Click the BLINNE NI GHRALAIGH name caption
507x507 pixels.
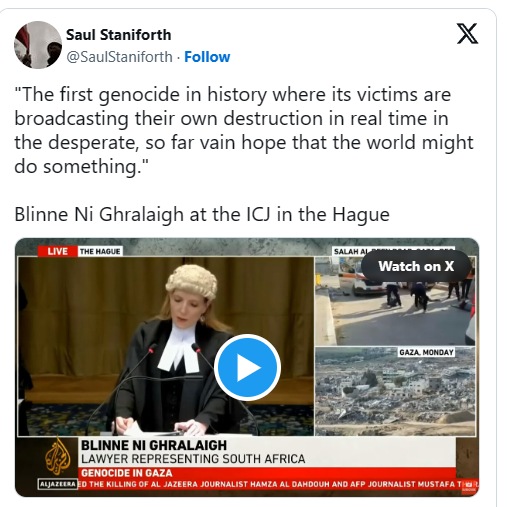tap(154, 445)
